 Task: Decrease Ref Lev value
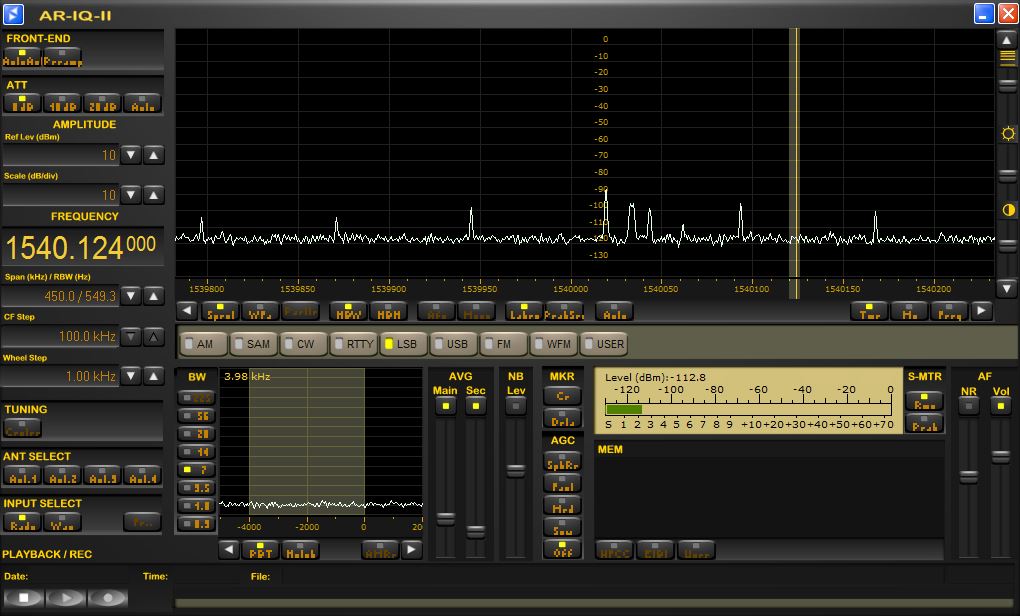coord(131,155)
